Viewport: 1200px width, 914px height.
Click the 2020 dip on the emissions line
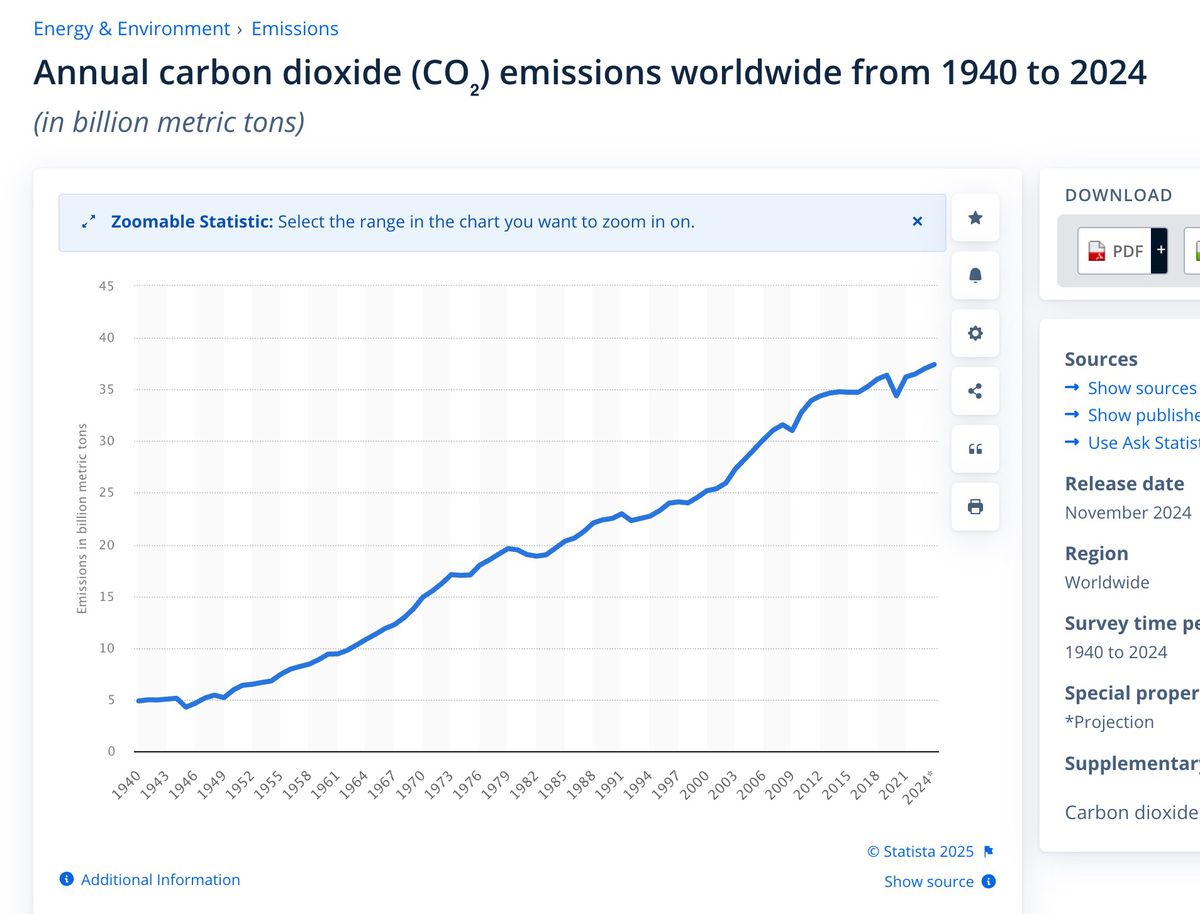(897, 395)
